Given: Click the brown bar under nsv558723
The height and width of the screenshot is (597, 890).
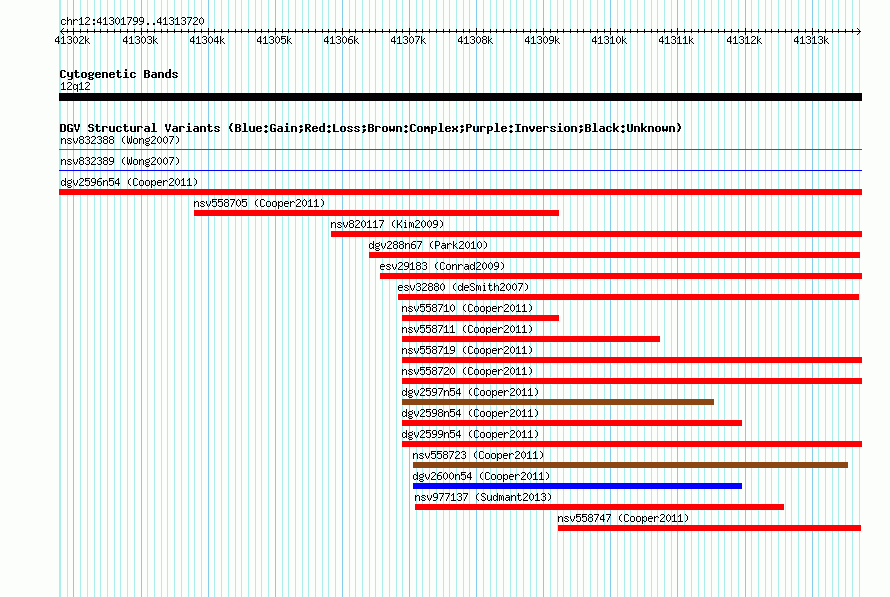Looking at the screenshot, I should click(630, 465).
